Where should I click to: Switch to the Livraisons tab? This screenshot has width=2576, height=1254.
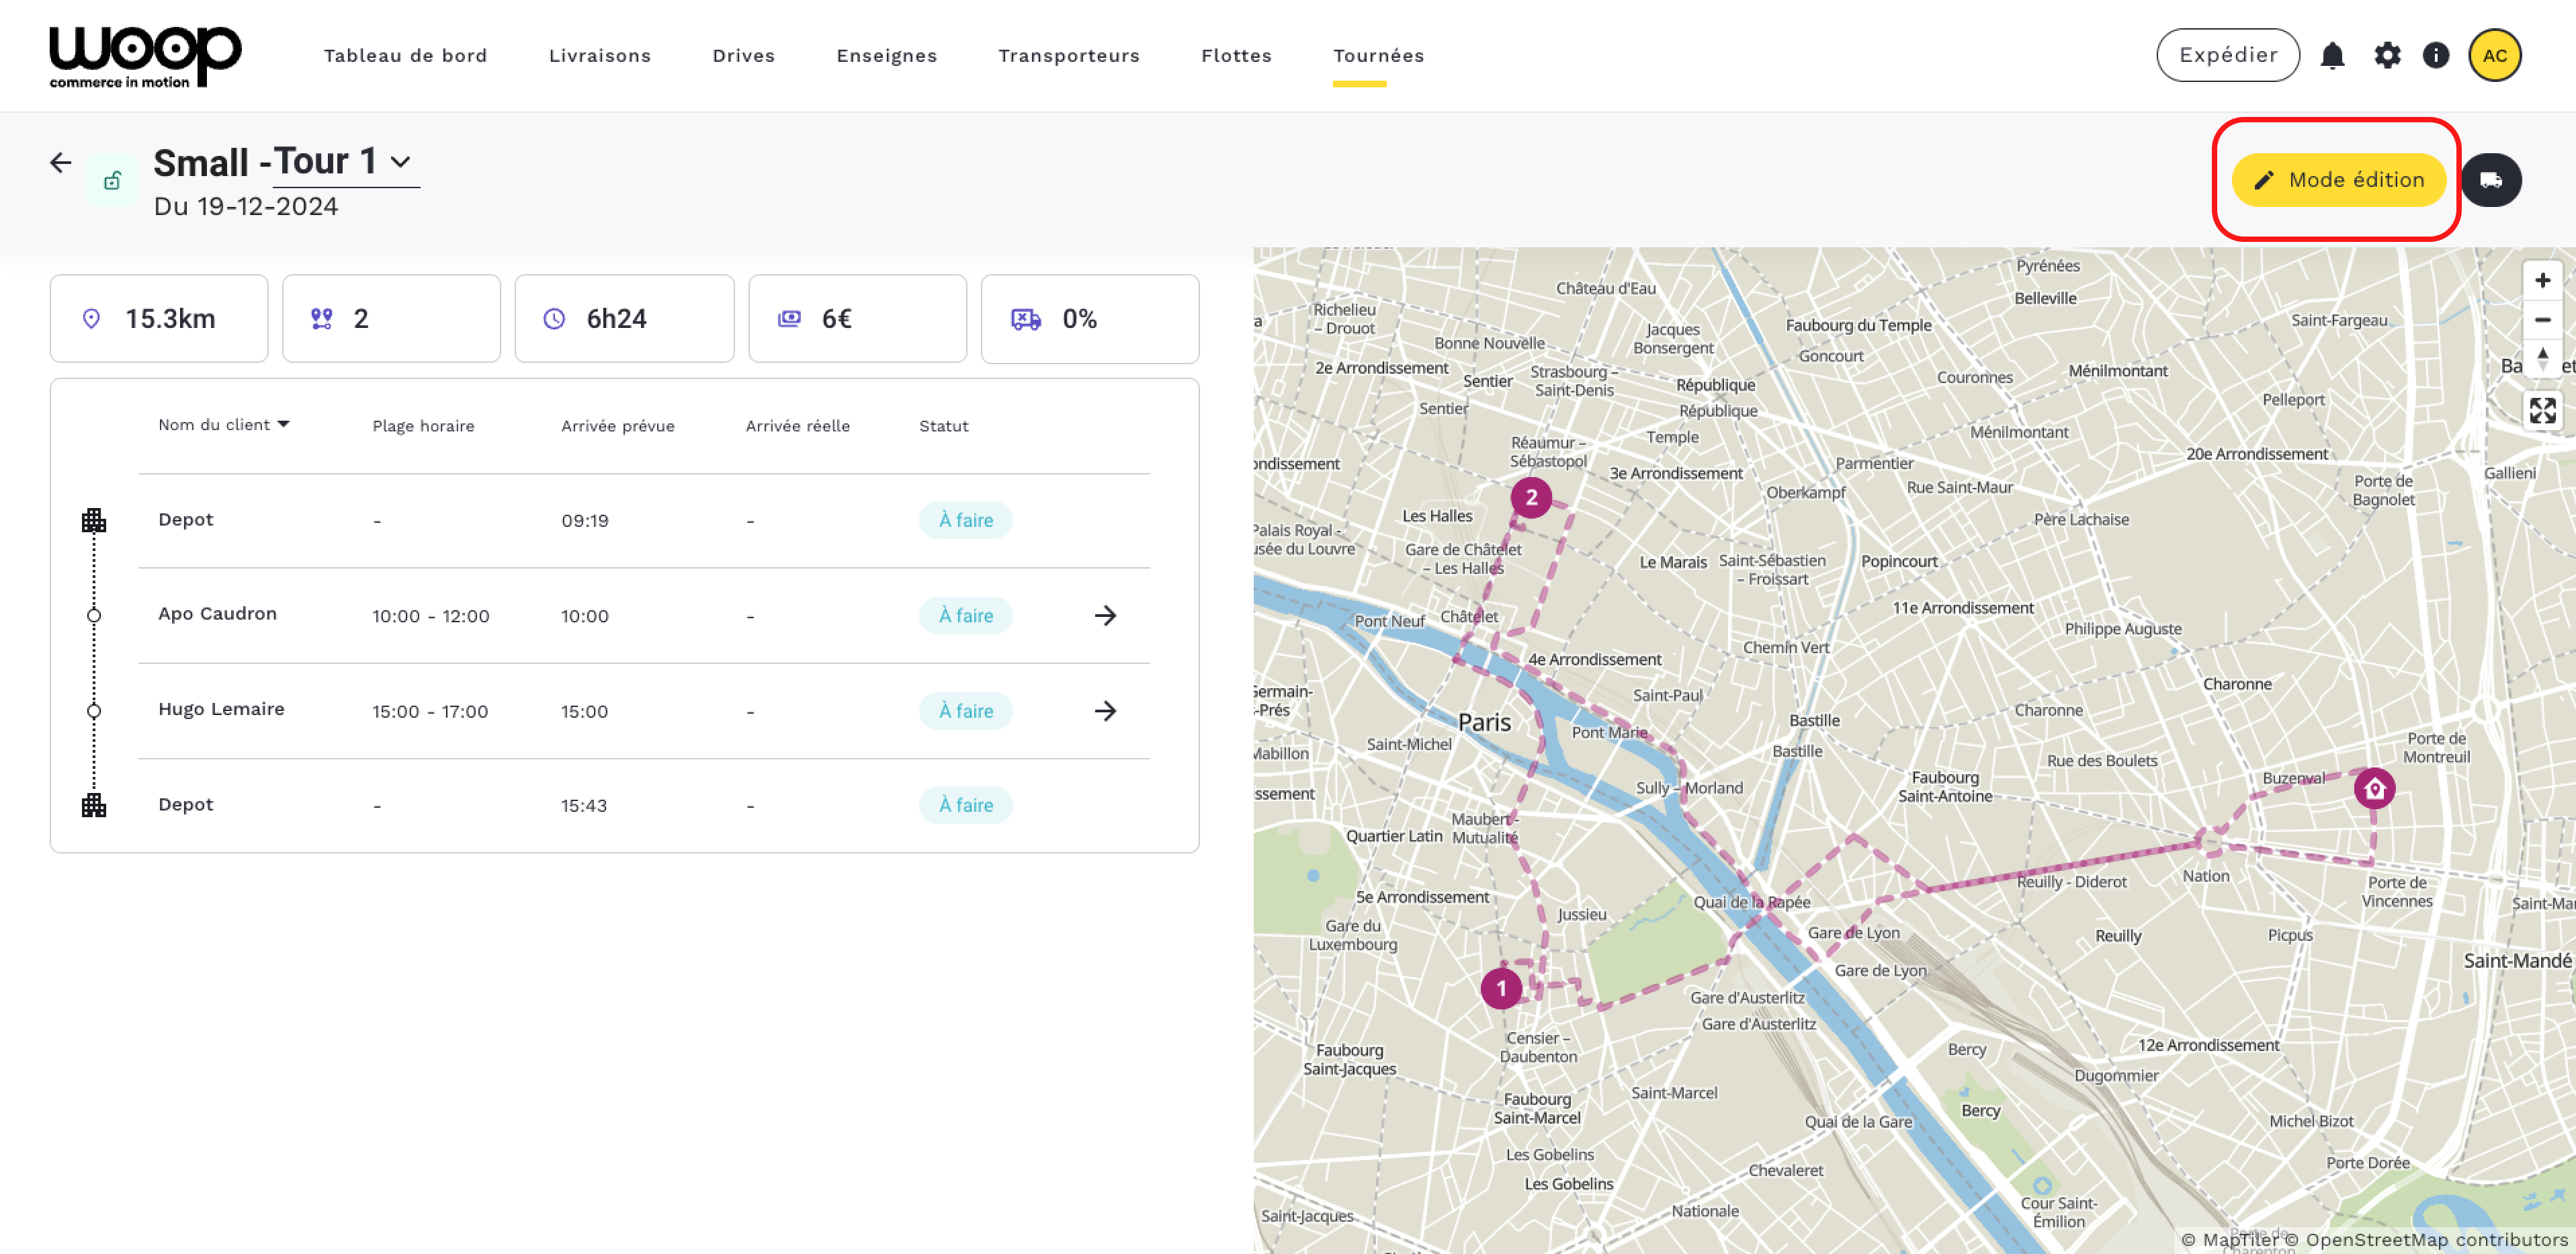tap(599, 56)
